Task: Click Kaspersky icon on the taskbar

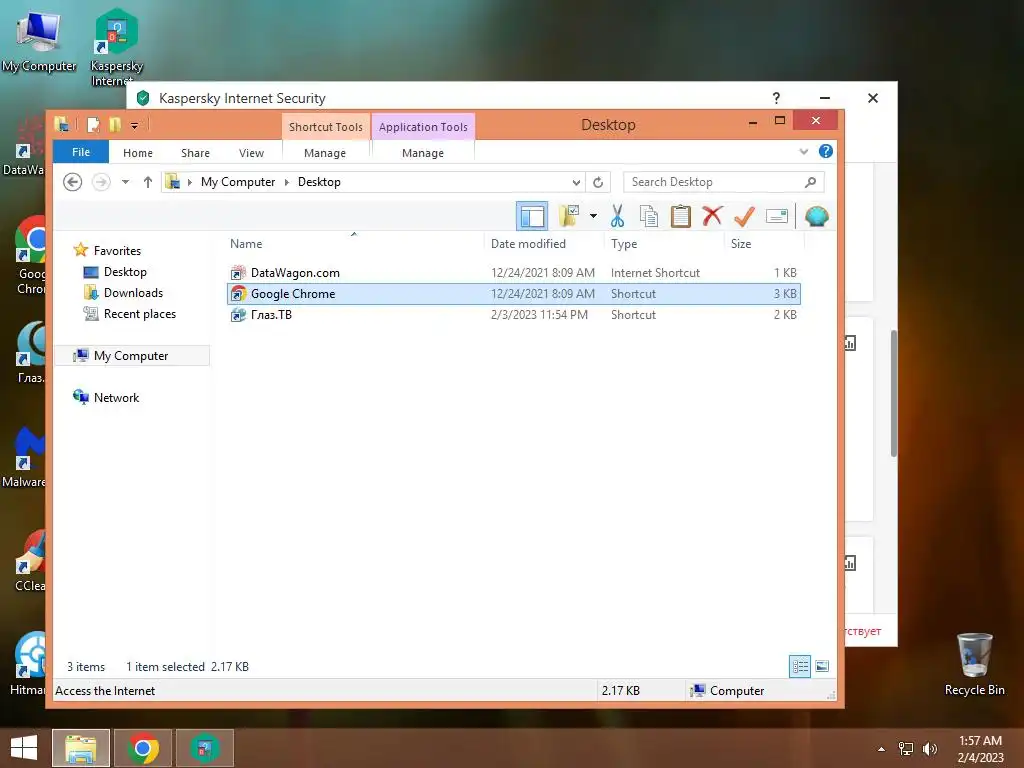Action: [x=205, y=748]
